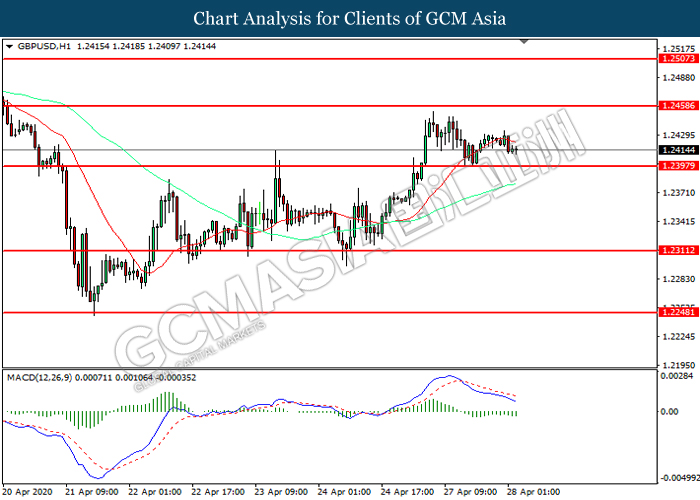Click the 20 Apr 2020 date label
This screenshot has width=700, height=500.
[28, 492]
